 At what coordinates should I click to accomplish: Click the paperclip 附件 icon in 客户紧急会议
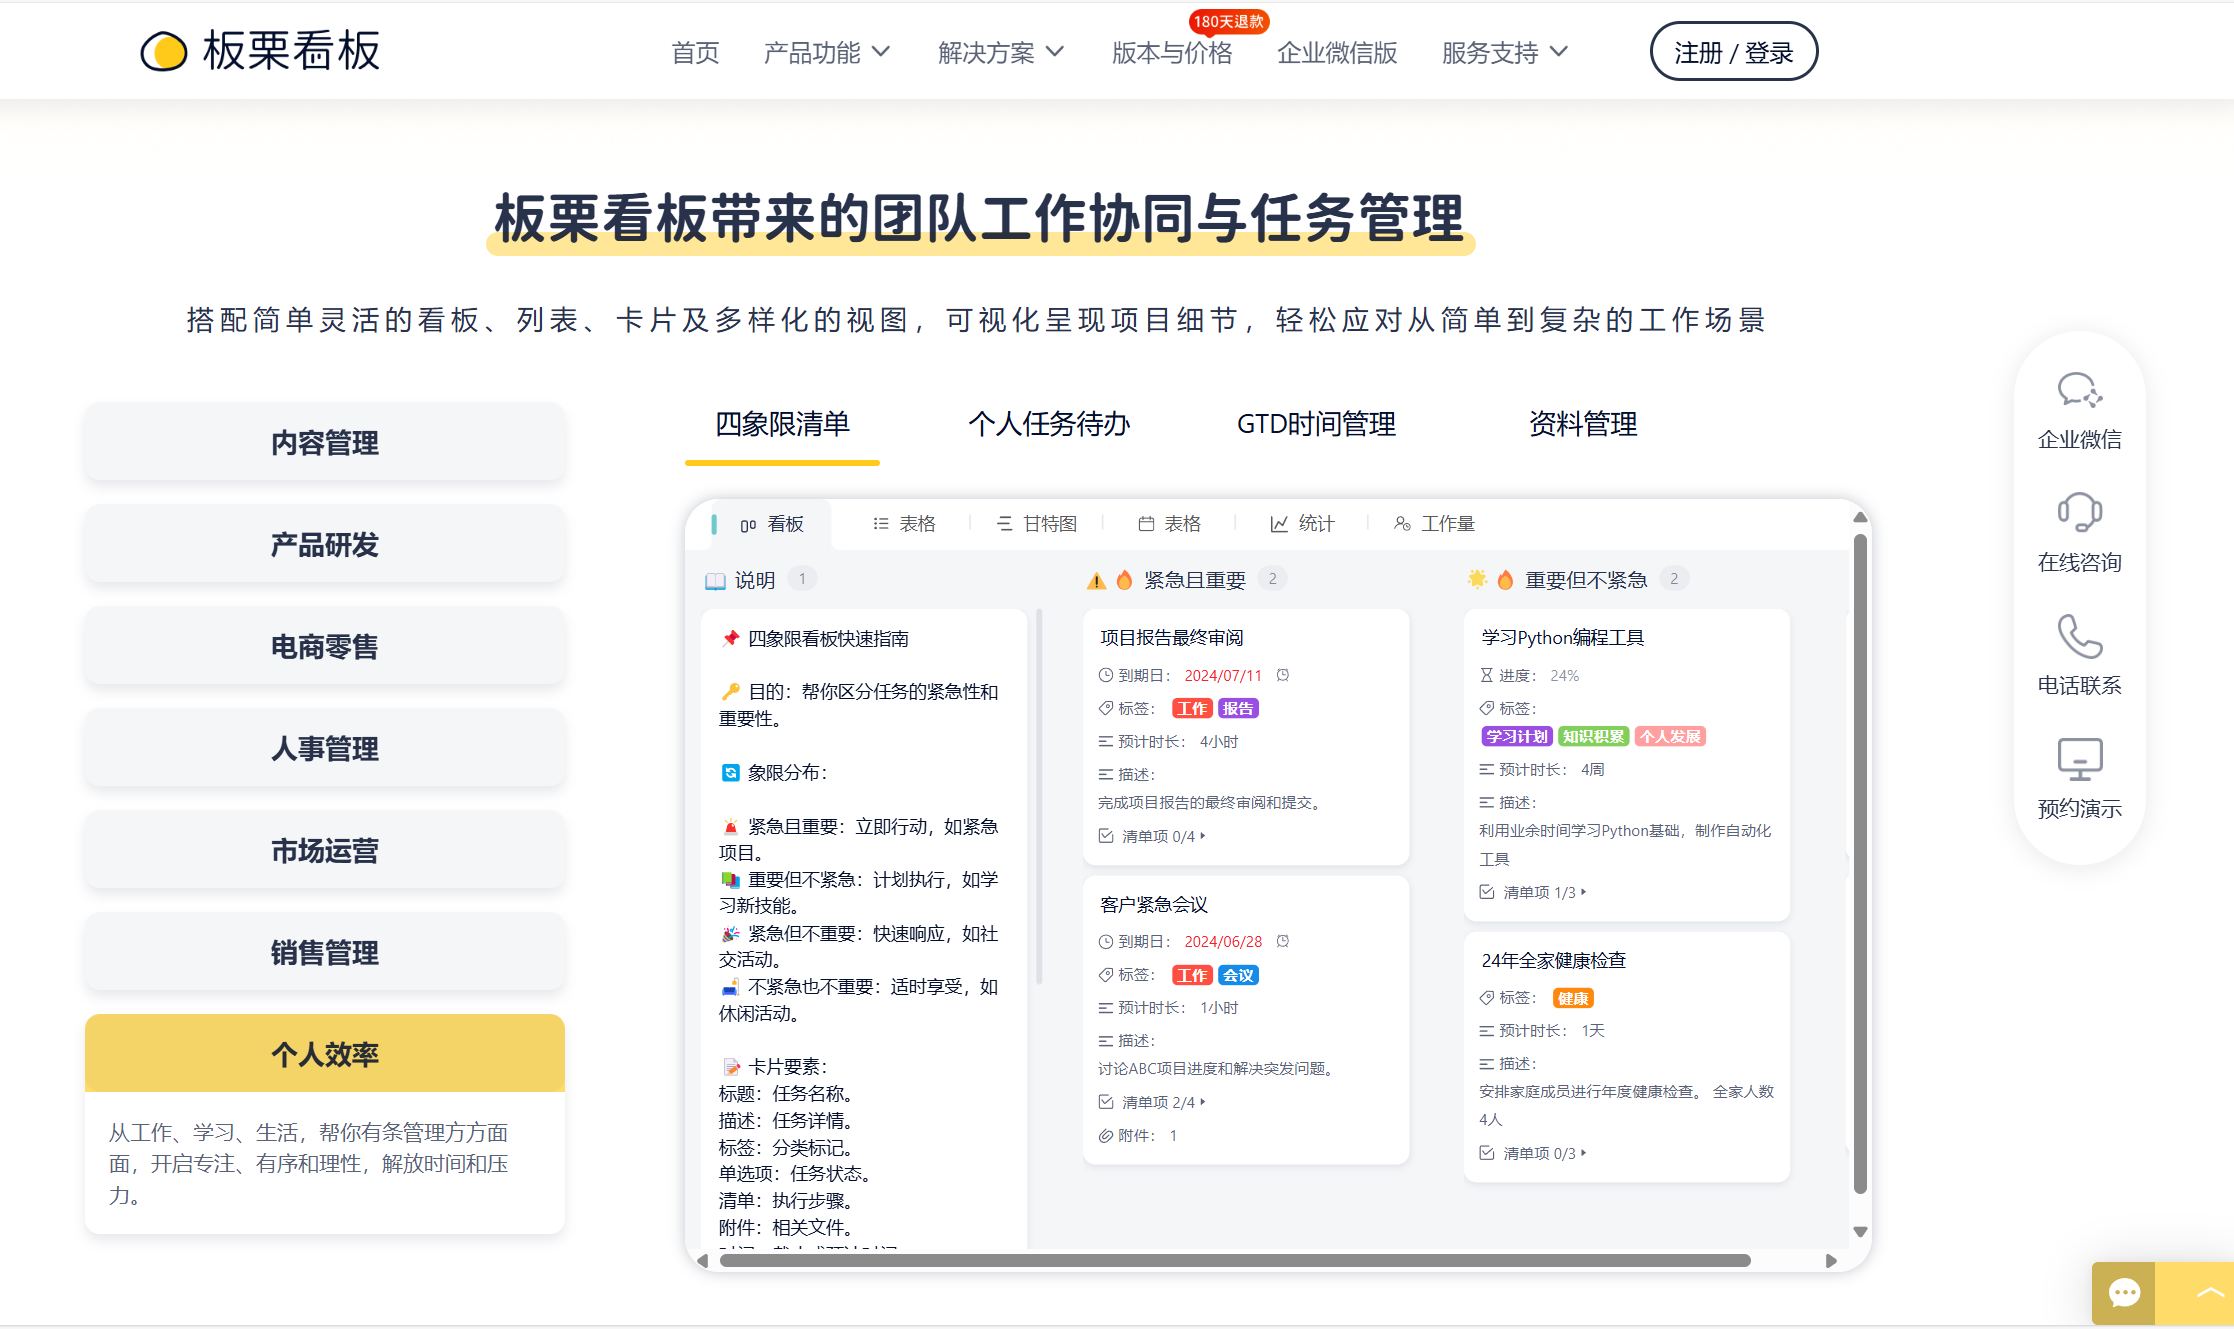click(1105, 1136)
